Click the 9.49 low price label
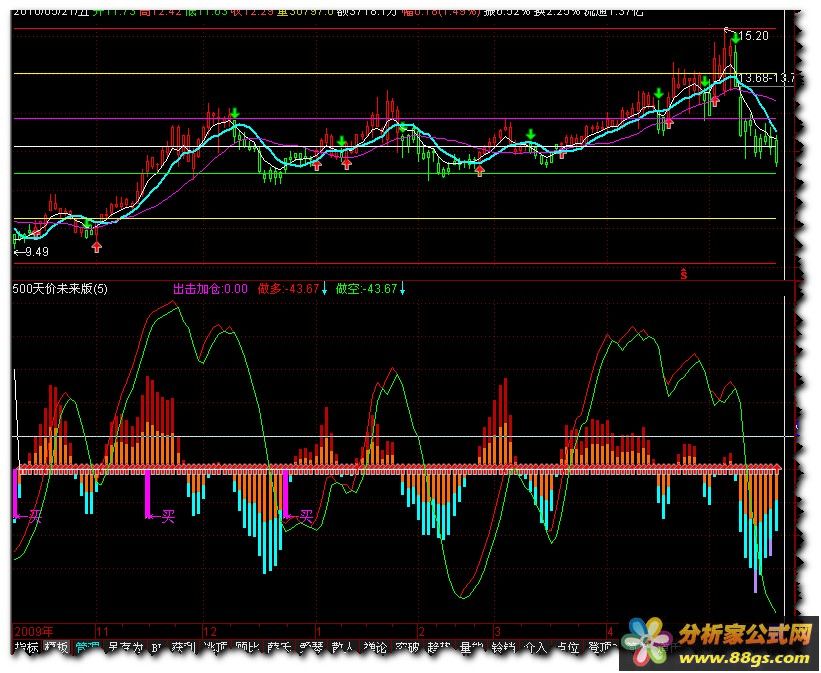 pyautogui.click(x=36, y=252)
